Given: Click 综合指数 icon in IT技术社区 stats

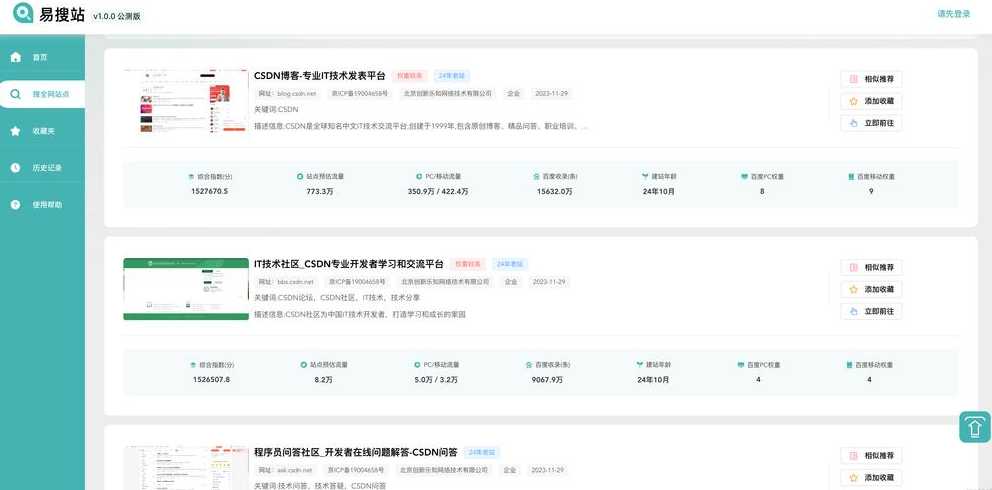Looking at the screenshot, I should [193, 365].
